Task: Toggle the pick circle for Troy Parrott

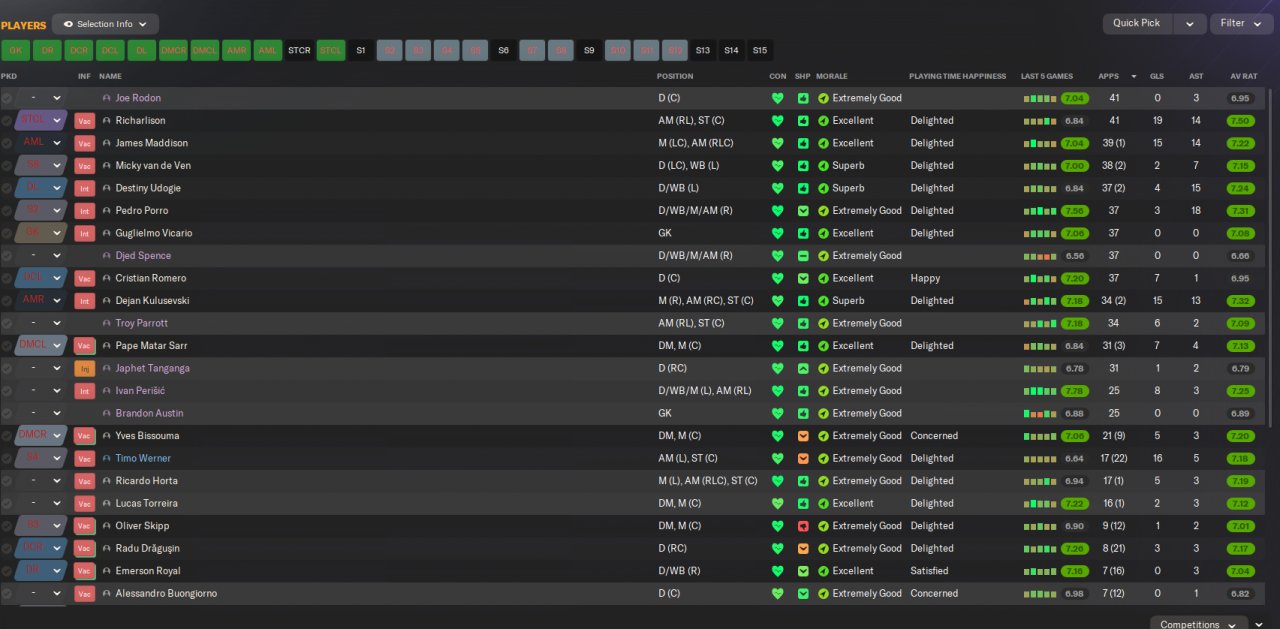Action: tap(7, 323)
